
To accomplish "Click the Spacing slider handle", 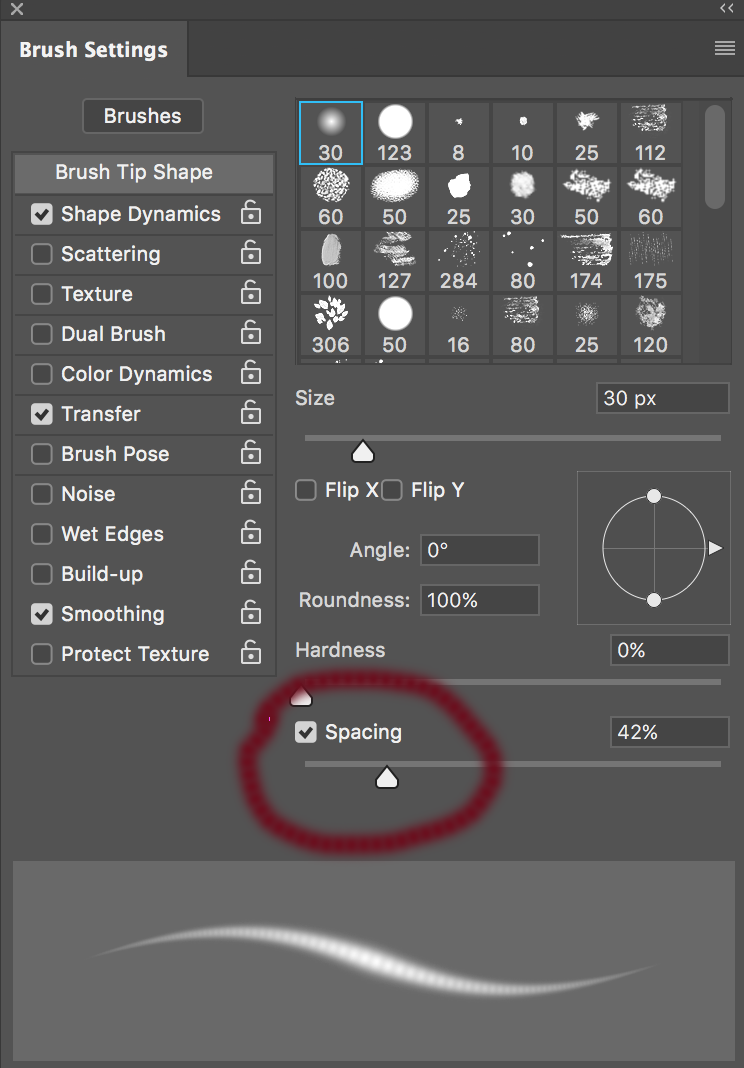I will pos(386,777).
